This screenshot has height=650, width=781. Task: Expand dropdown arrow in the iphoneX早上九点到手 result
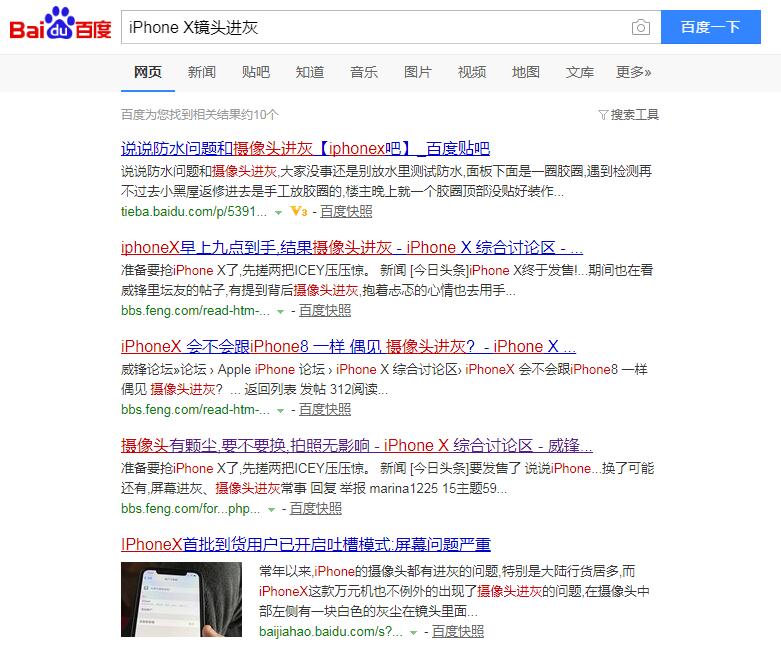(x=280, y=312)
